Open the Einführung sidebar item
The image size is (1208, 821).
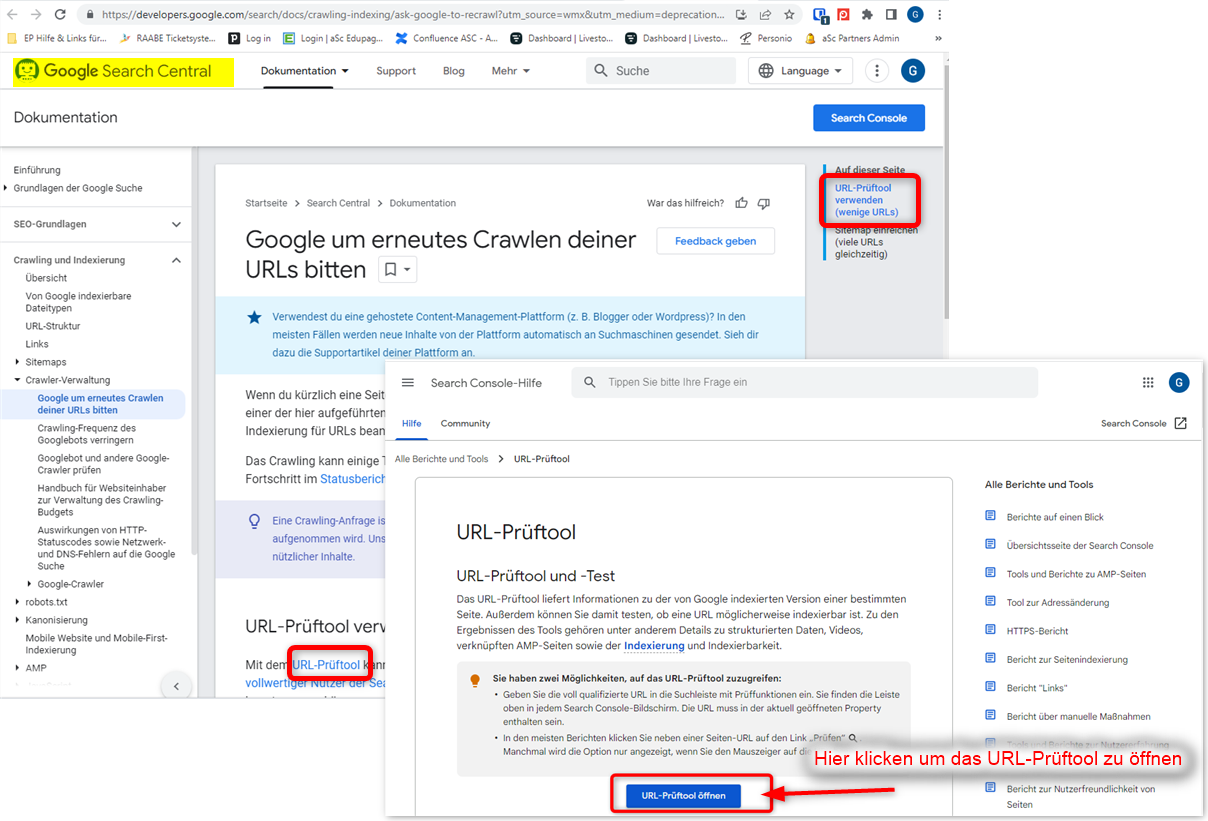[37, 170]
